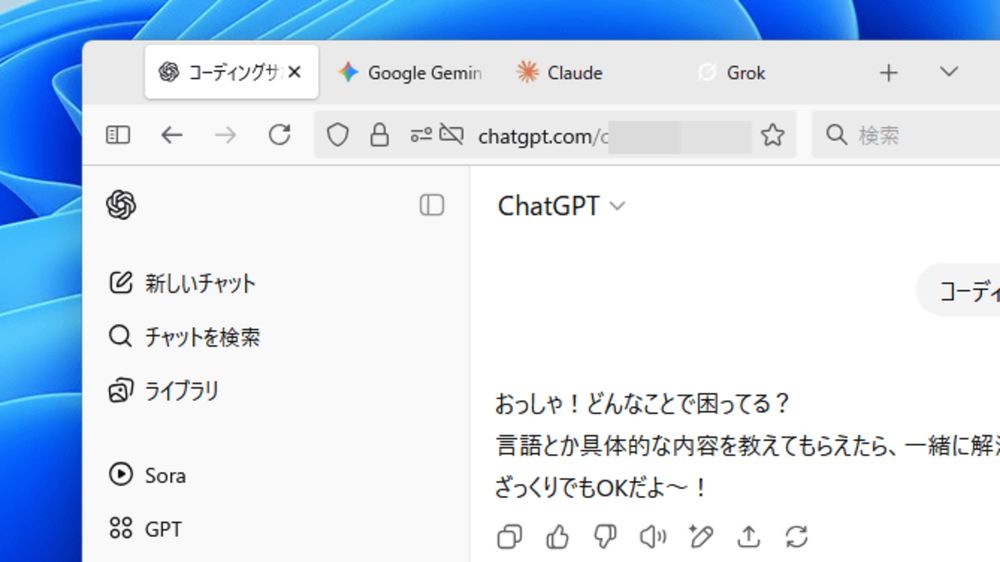Open the ChatGPT model selector dropdown

pyautogui.click(x=561, y=206)
